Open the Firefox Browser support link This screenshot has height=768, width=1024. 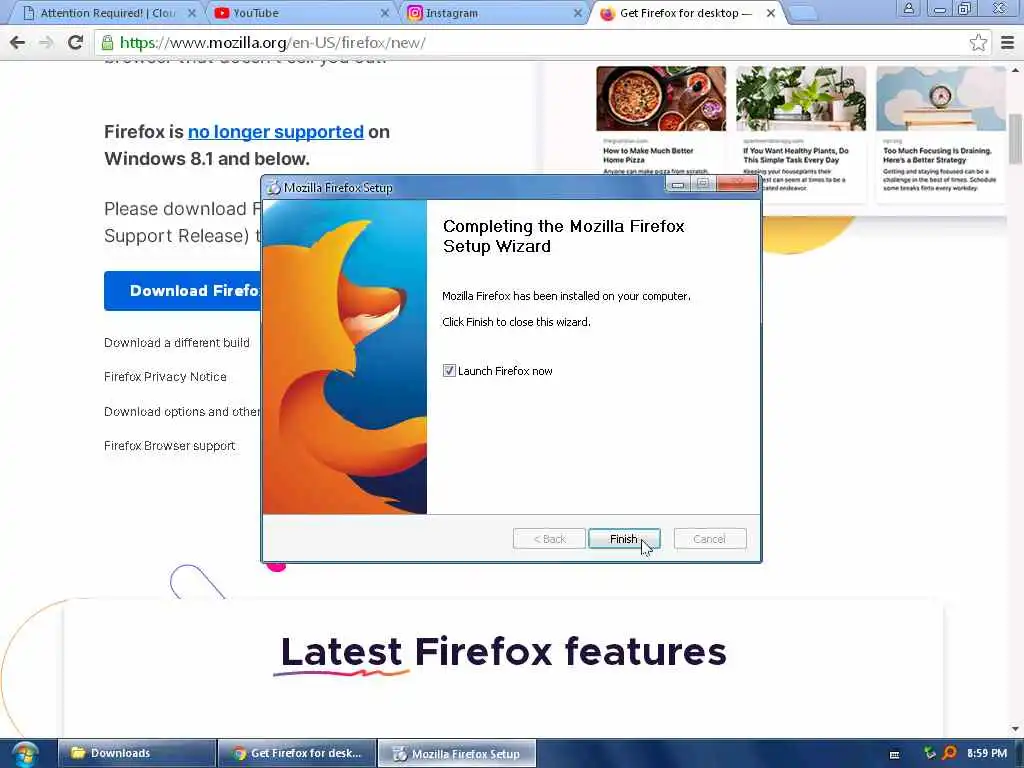(169, 445)
